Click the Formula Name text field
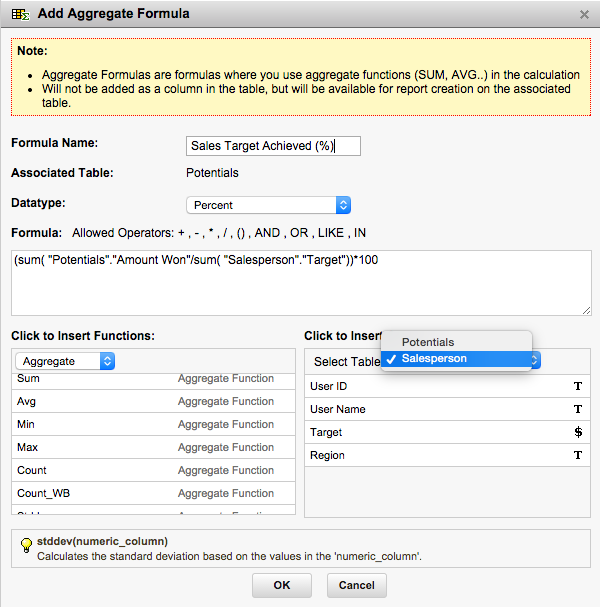This screenshot has height=610, width=600. point(273,146)
